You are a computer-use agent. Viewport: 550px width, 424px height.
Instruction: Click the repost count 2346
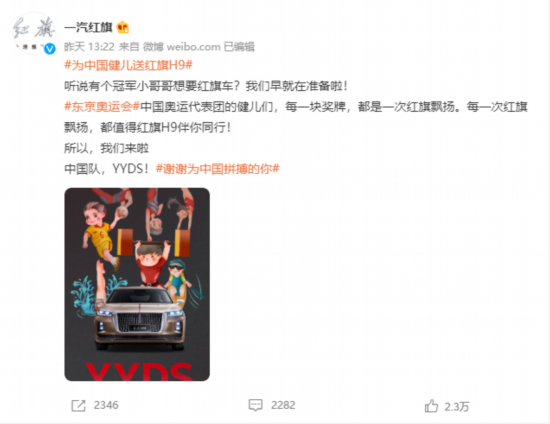click(106, 405)
